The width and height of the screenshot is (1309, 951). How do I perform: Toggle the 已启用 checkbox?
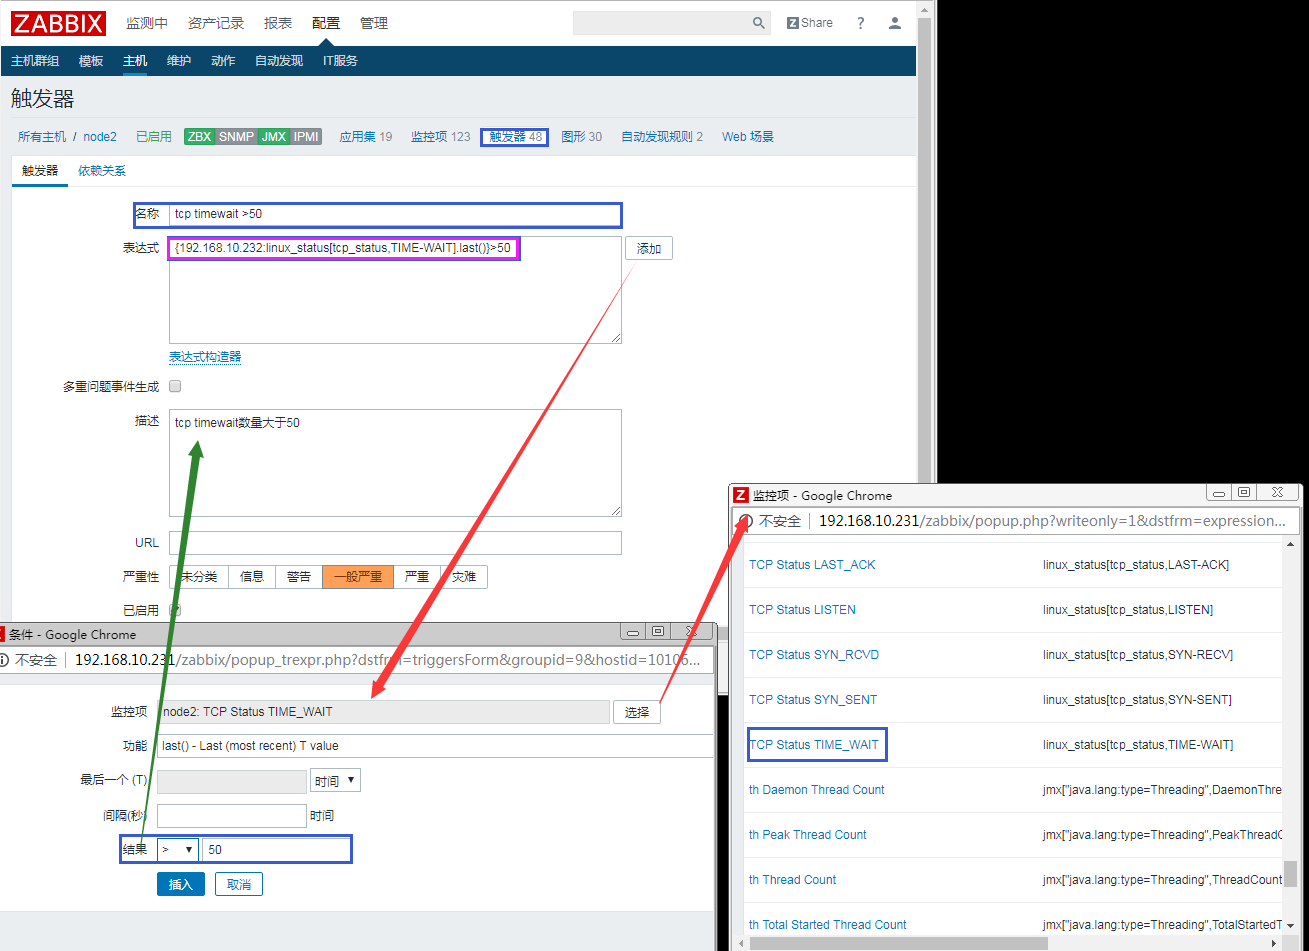pos(175,610)
